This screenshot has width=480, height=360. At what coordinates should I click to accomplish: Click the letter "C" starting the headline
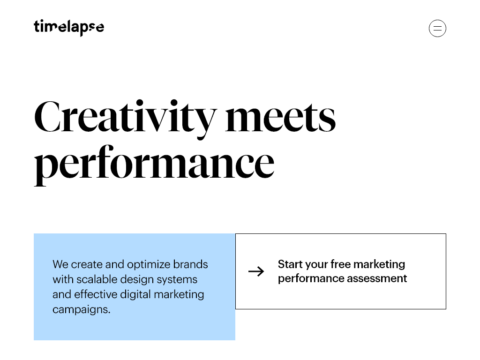tap(47, 117)
